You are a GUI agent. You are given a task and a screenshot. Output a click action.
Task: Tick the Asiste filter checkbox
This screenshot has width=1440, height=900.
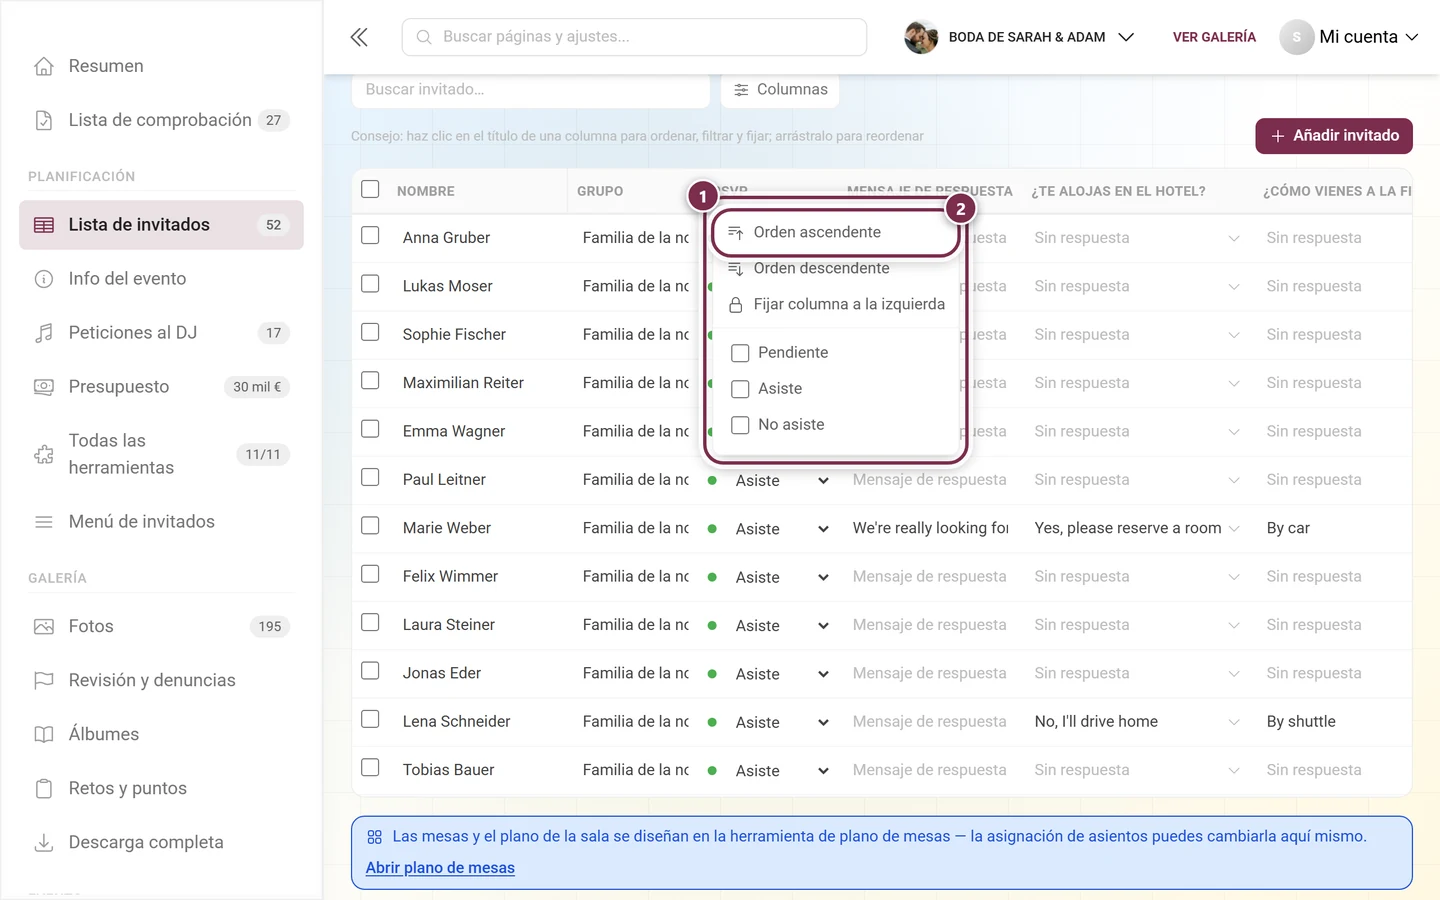pos(740,389)
